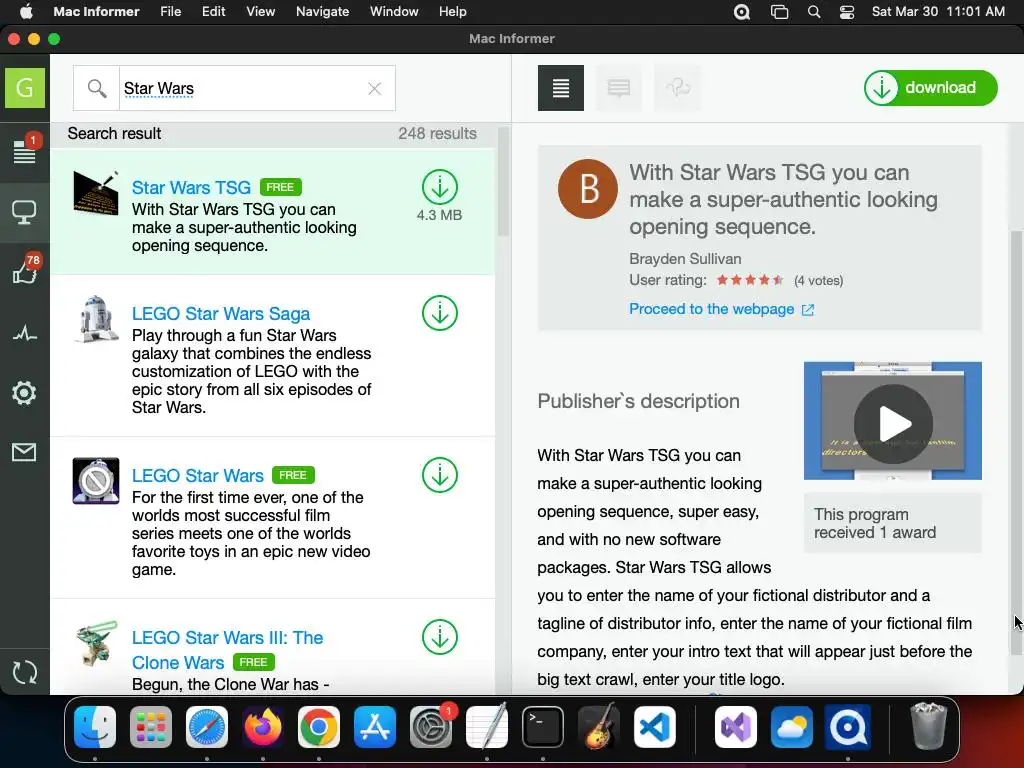Open the news feed sidebar icon
The height and width of the screenshot is (768, 1024).
pyautogui.click(x=25, y=152)
